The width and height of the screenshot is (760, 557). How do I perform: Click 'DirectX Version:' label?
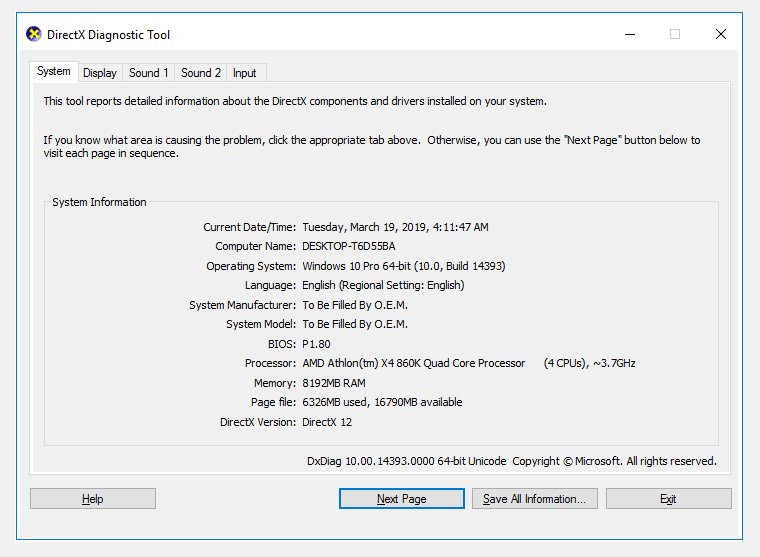258,422
